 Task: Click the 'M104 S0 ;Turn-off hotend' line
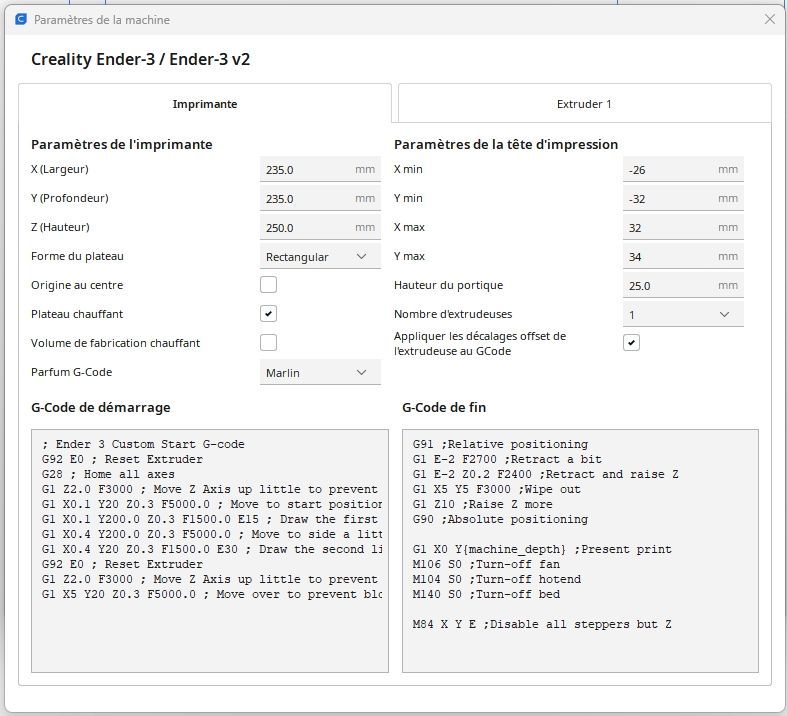pyautogui.click(x=497, y=579)
